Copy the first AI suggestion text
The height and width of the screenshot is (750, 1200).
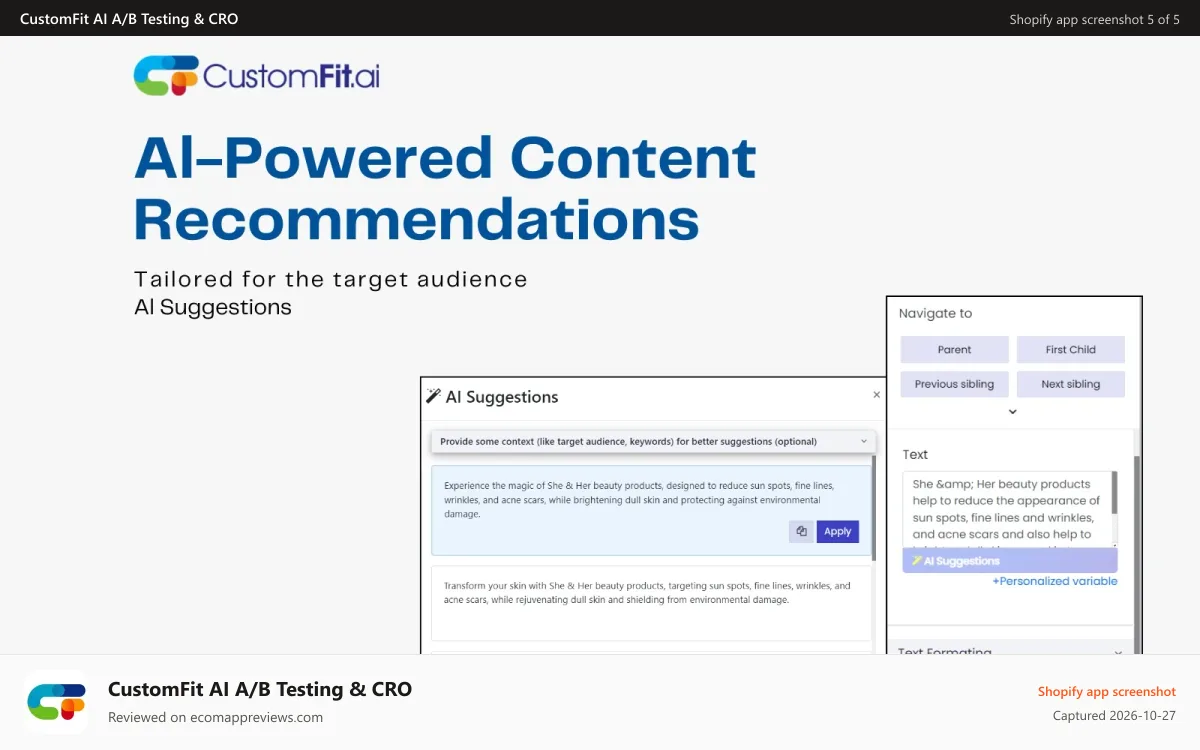(x=801, y=532)
